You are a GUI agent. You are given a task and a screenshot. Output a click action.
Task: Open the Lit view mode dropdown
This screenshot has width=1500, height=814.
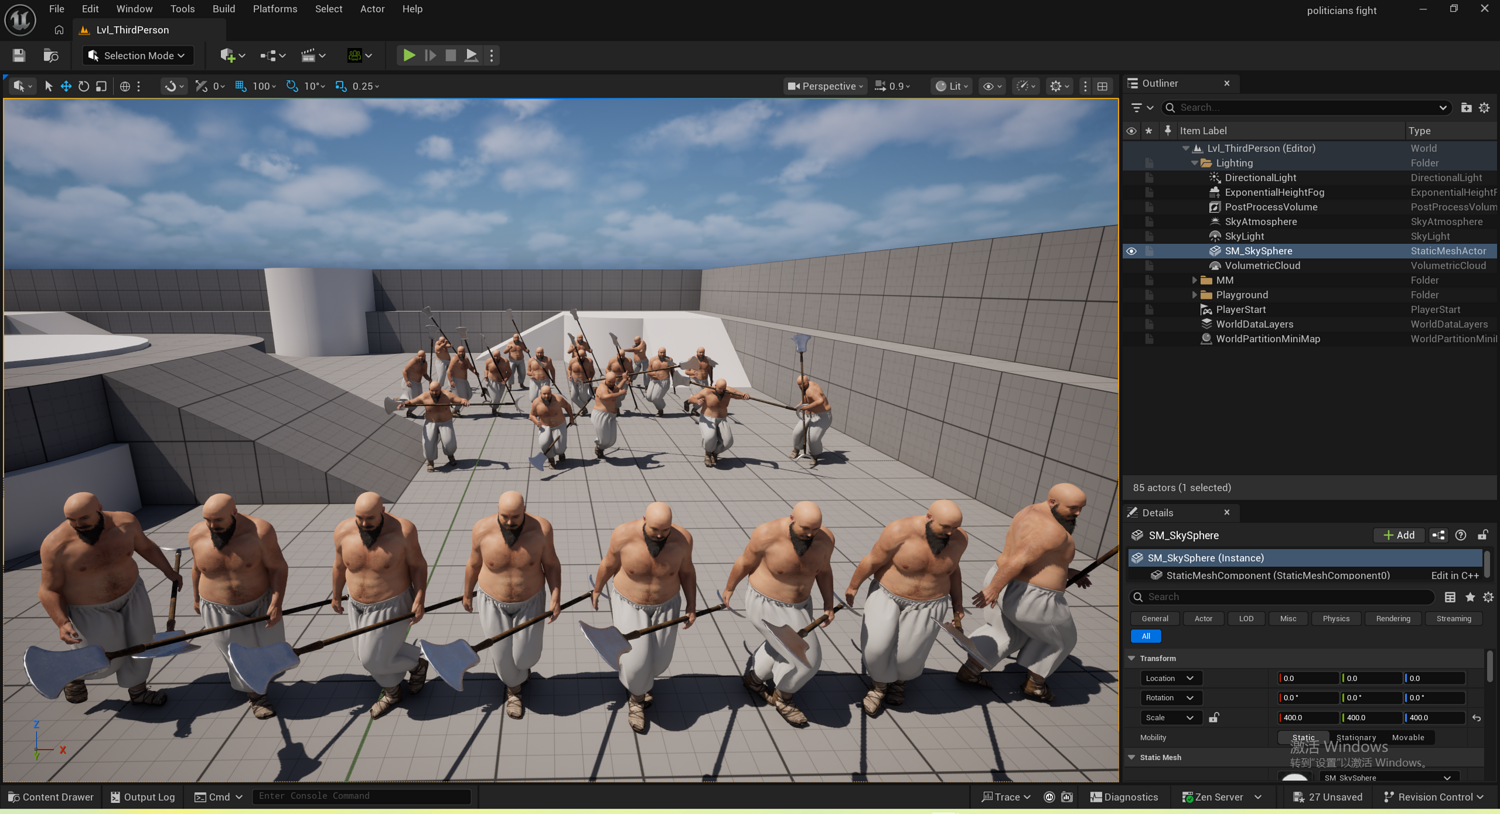coord(951,87)
